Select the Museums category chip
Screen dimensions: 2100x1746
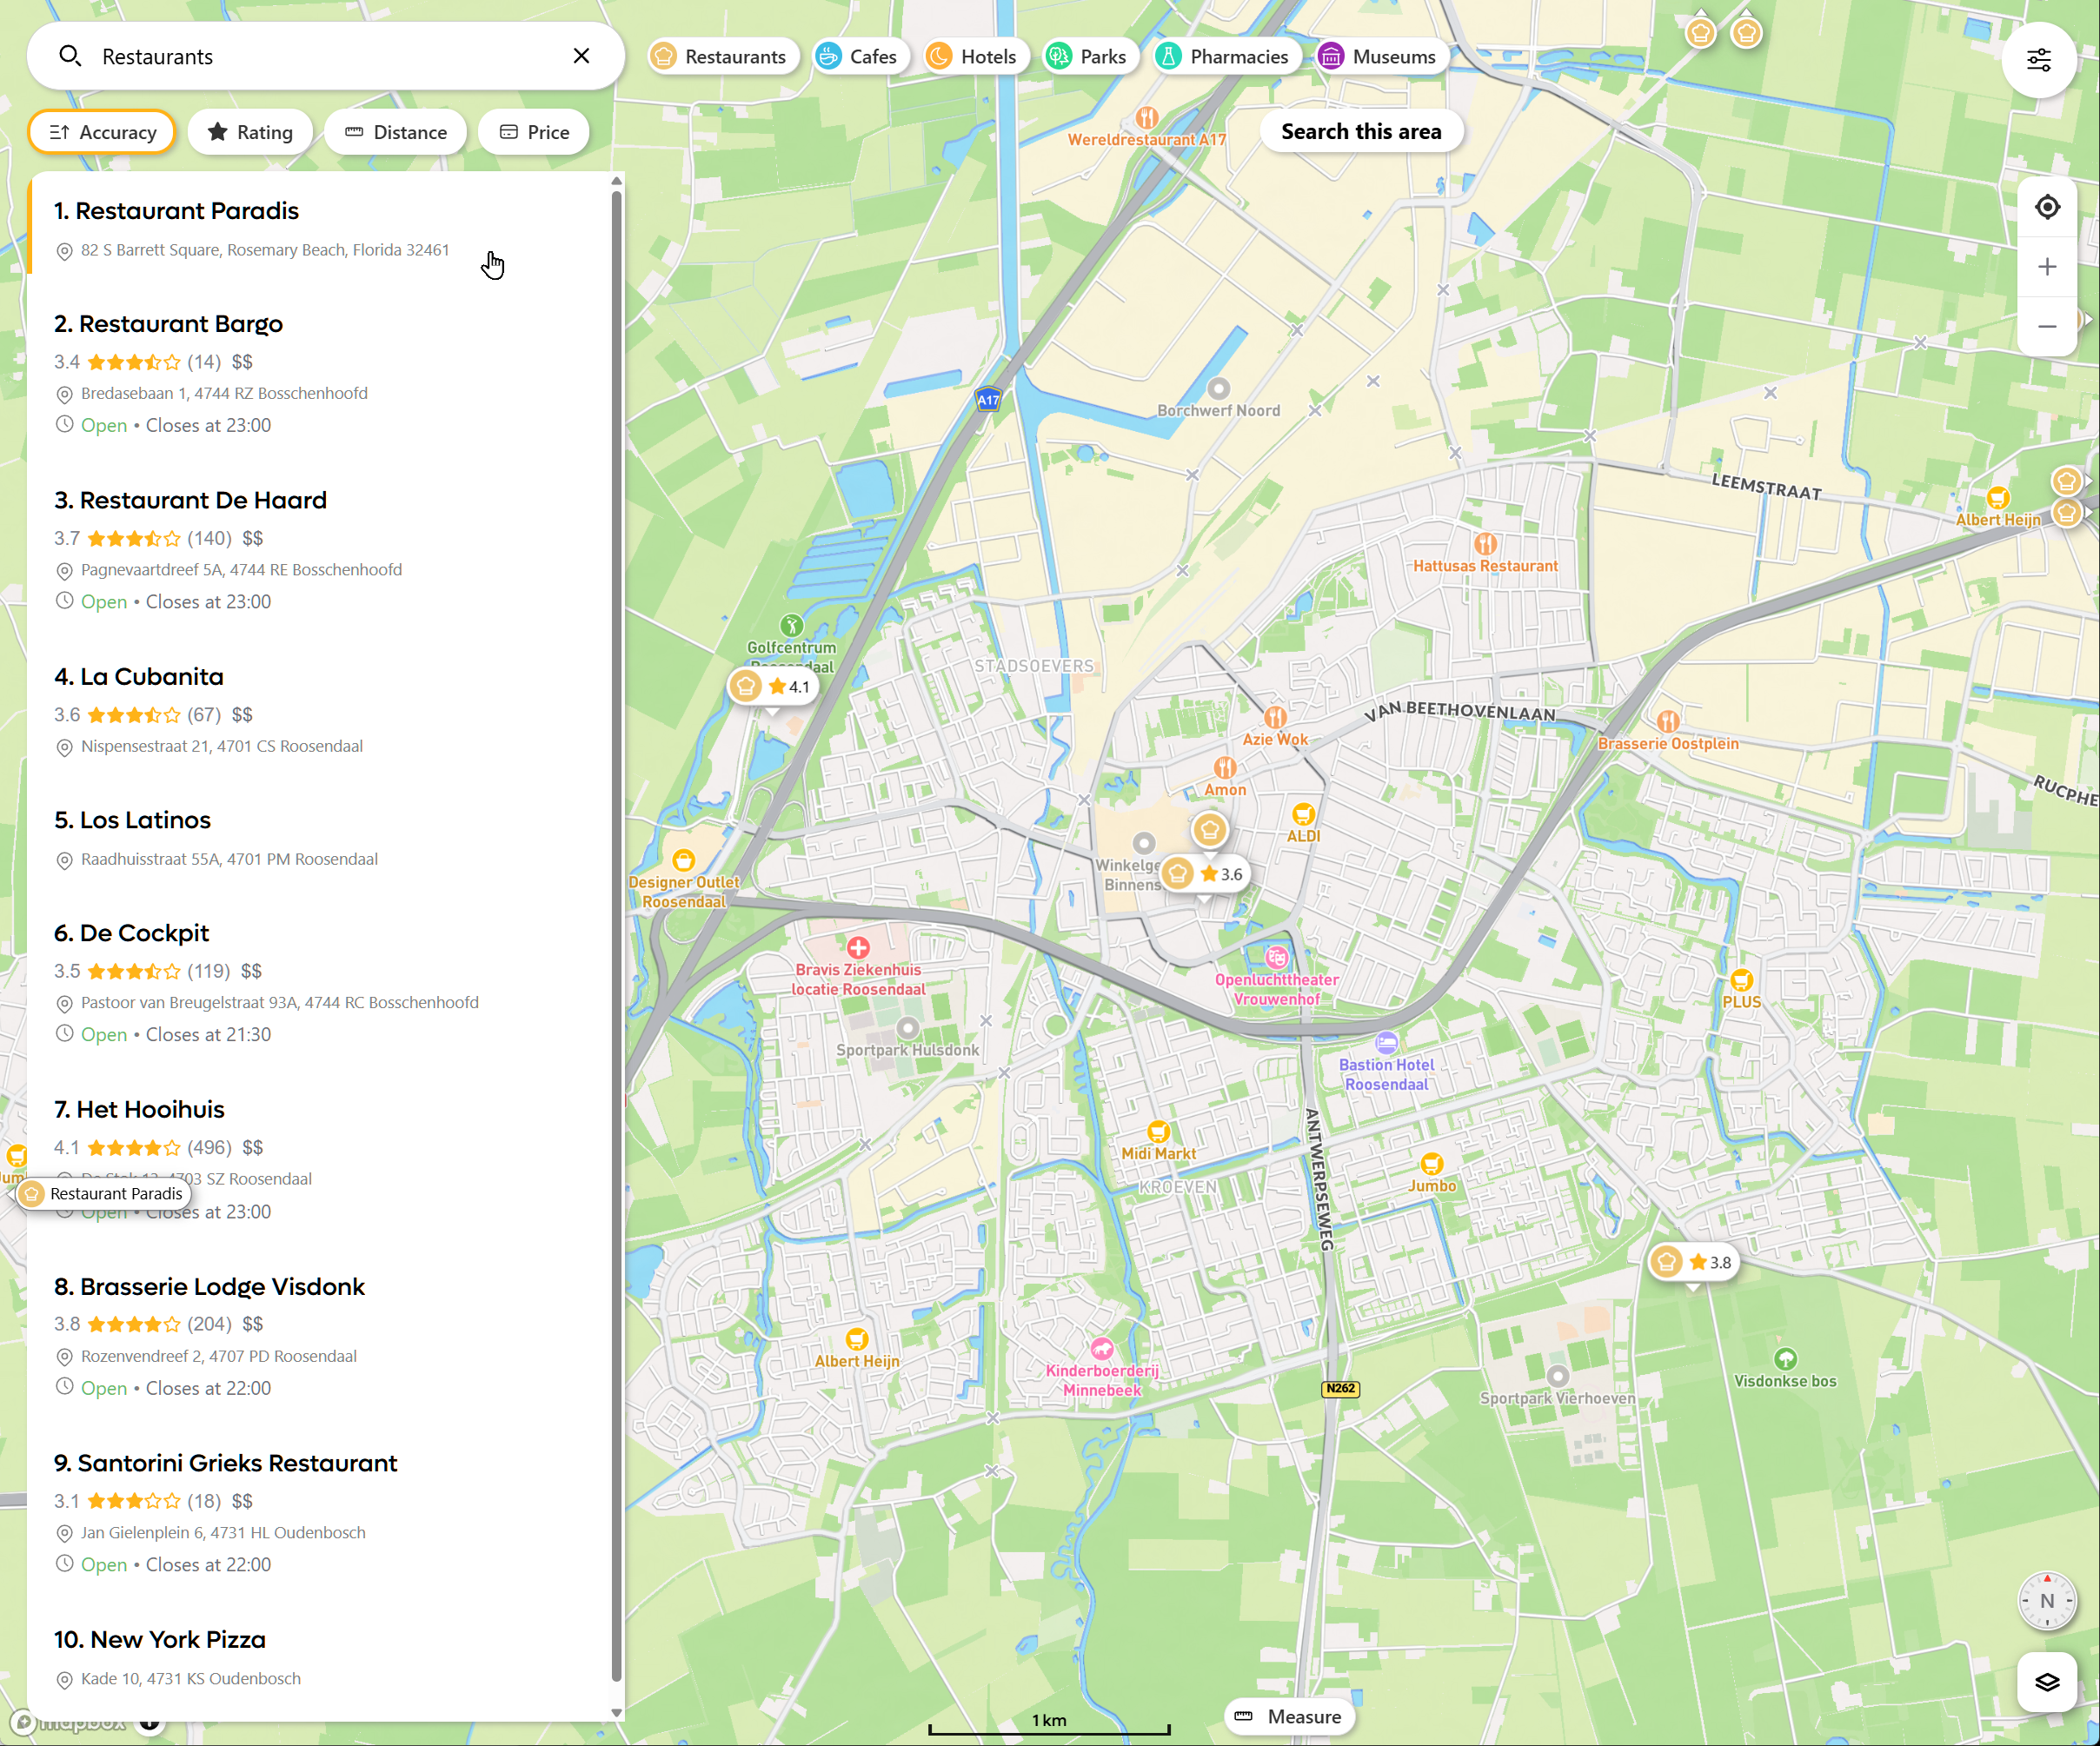coord(1377,56)
